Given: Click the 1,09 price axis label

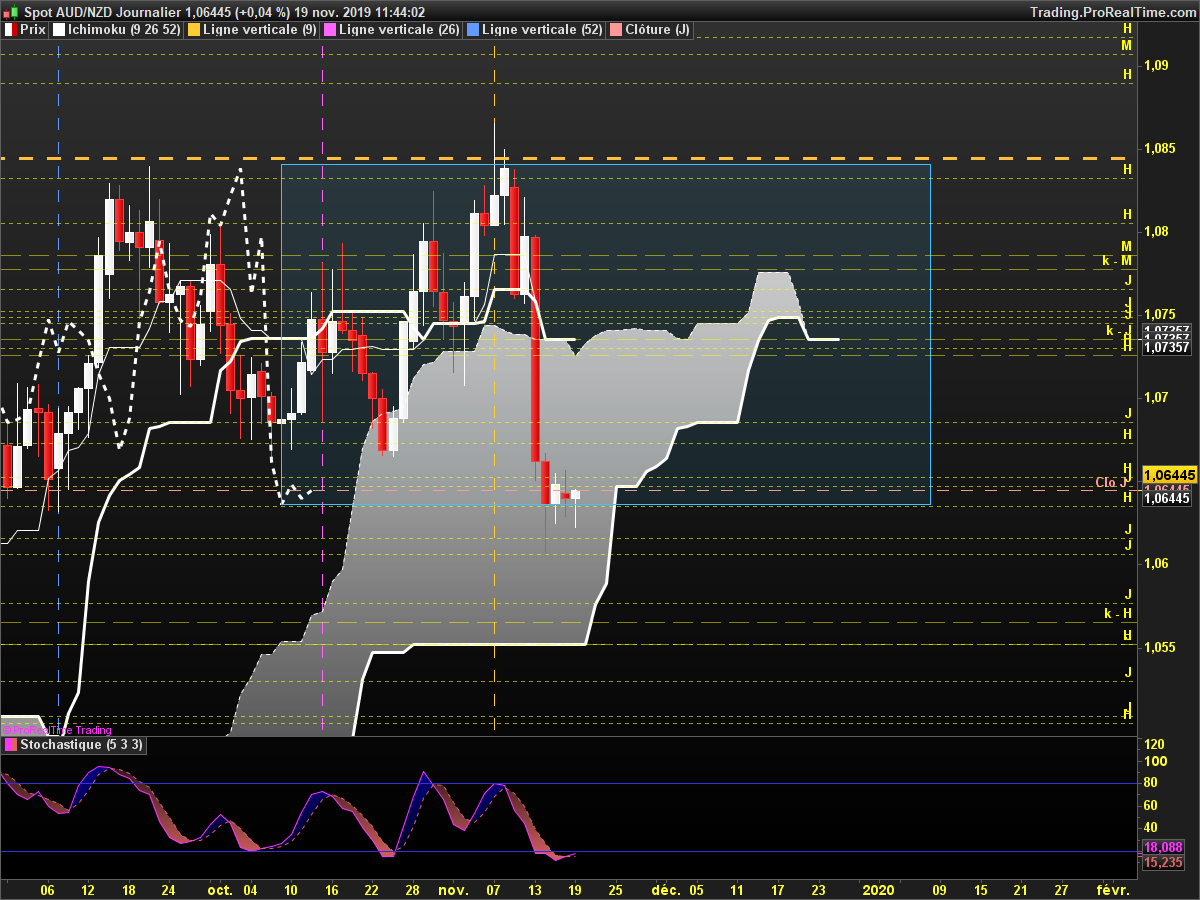Looking at the screenshot, I should [x=1156, y=65].
